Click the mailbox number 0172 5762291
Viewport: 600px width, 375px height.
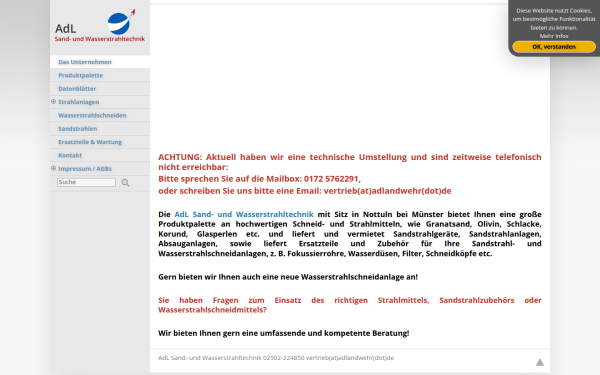(331, 179)
